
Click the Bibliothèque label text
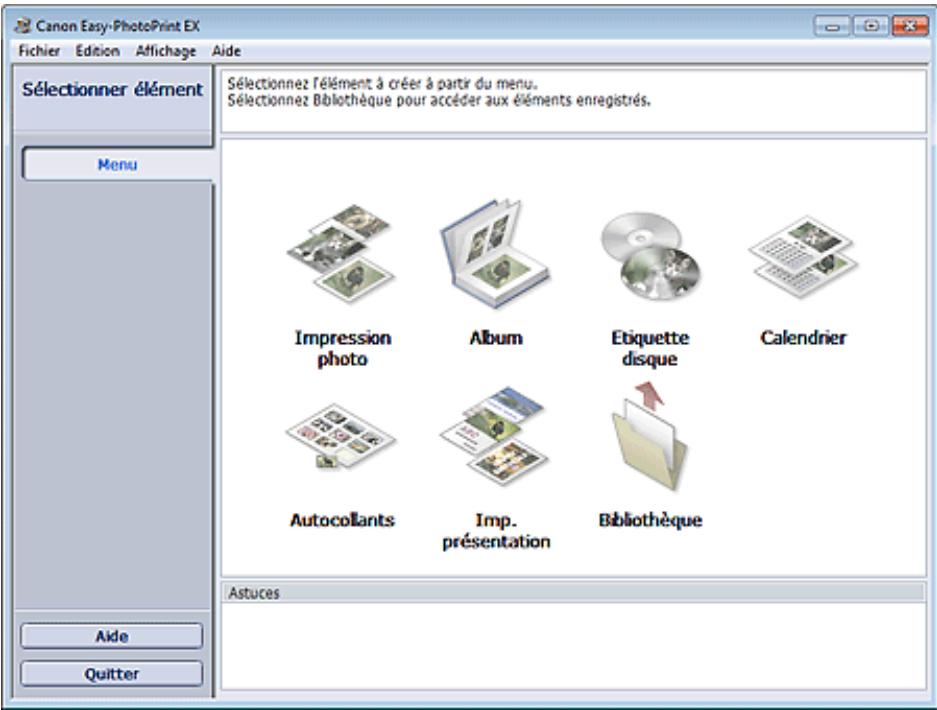coord(650,520)
